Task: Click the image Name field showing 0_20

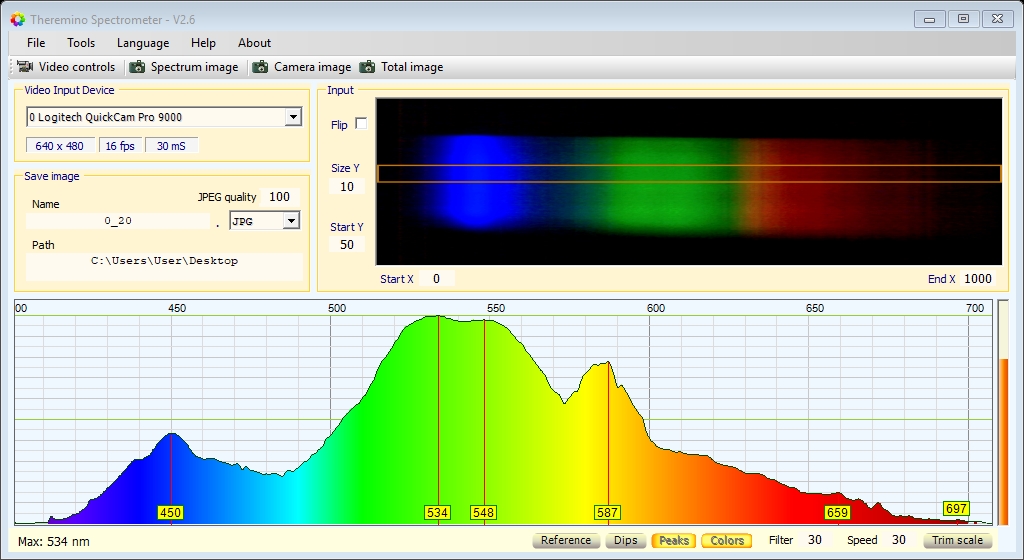Action: pyautogui.click(x=118, y=221)
